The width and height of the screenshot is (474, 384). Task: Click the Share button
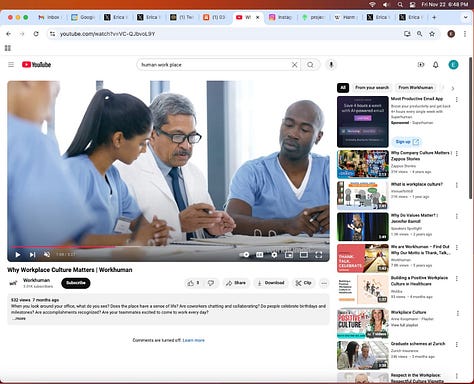[236, 283]
